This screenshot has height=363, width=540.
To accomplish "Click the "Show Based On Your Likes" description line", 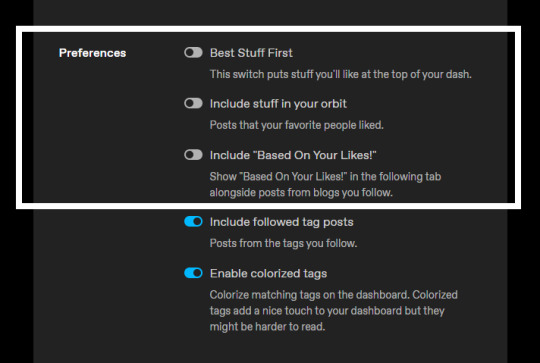I will 325,176.
